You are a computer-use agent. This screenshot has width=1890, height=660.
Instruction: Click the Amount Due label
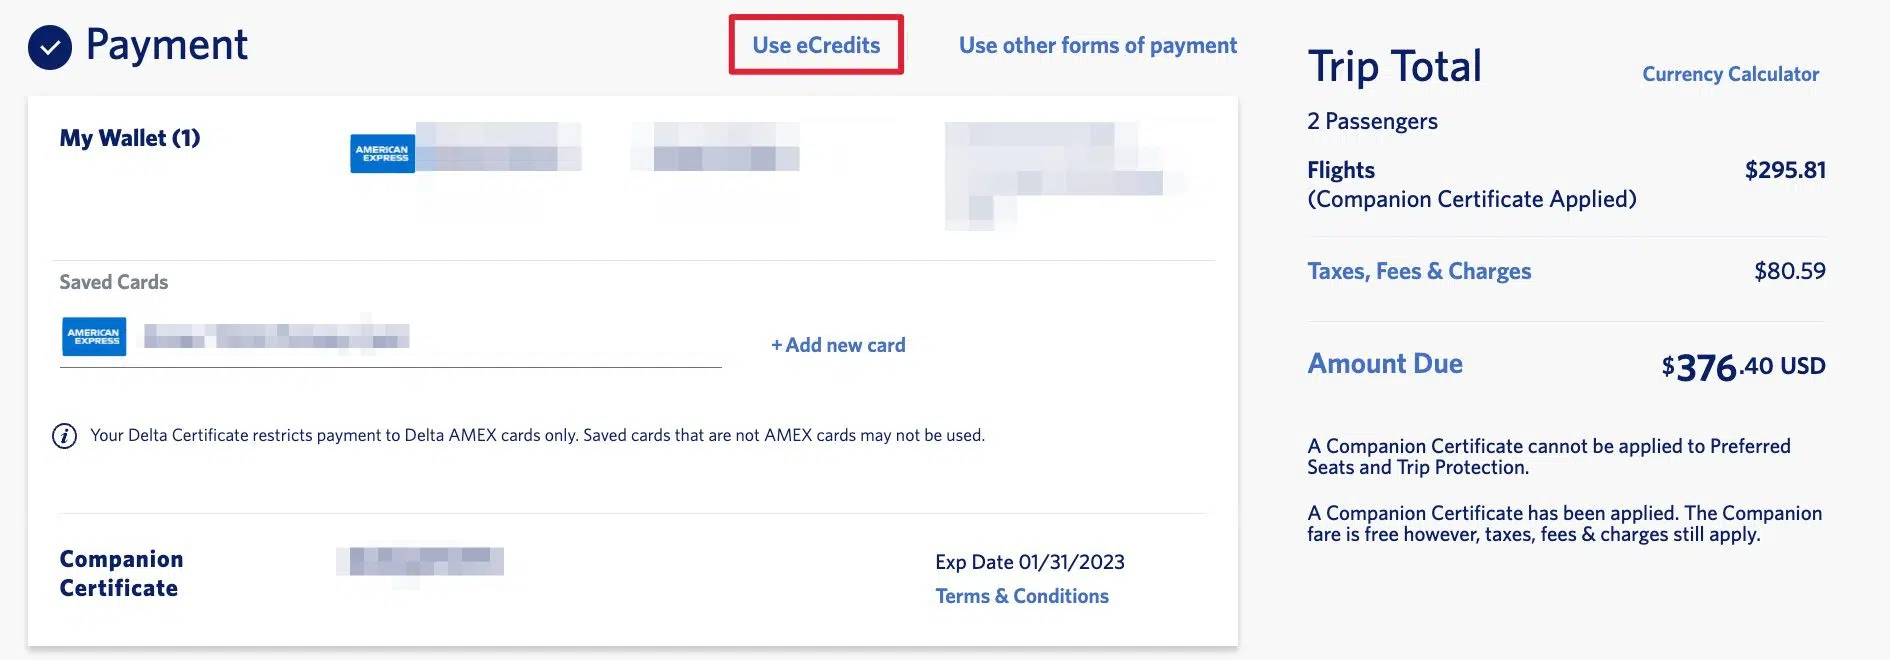coord(1385,363)
